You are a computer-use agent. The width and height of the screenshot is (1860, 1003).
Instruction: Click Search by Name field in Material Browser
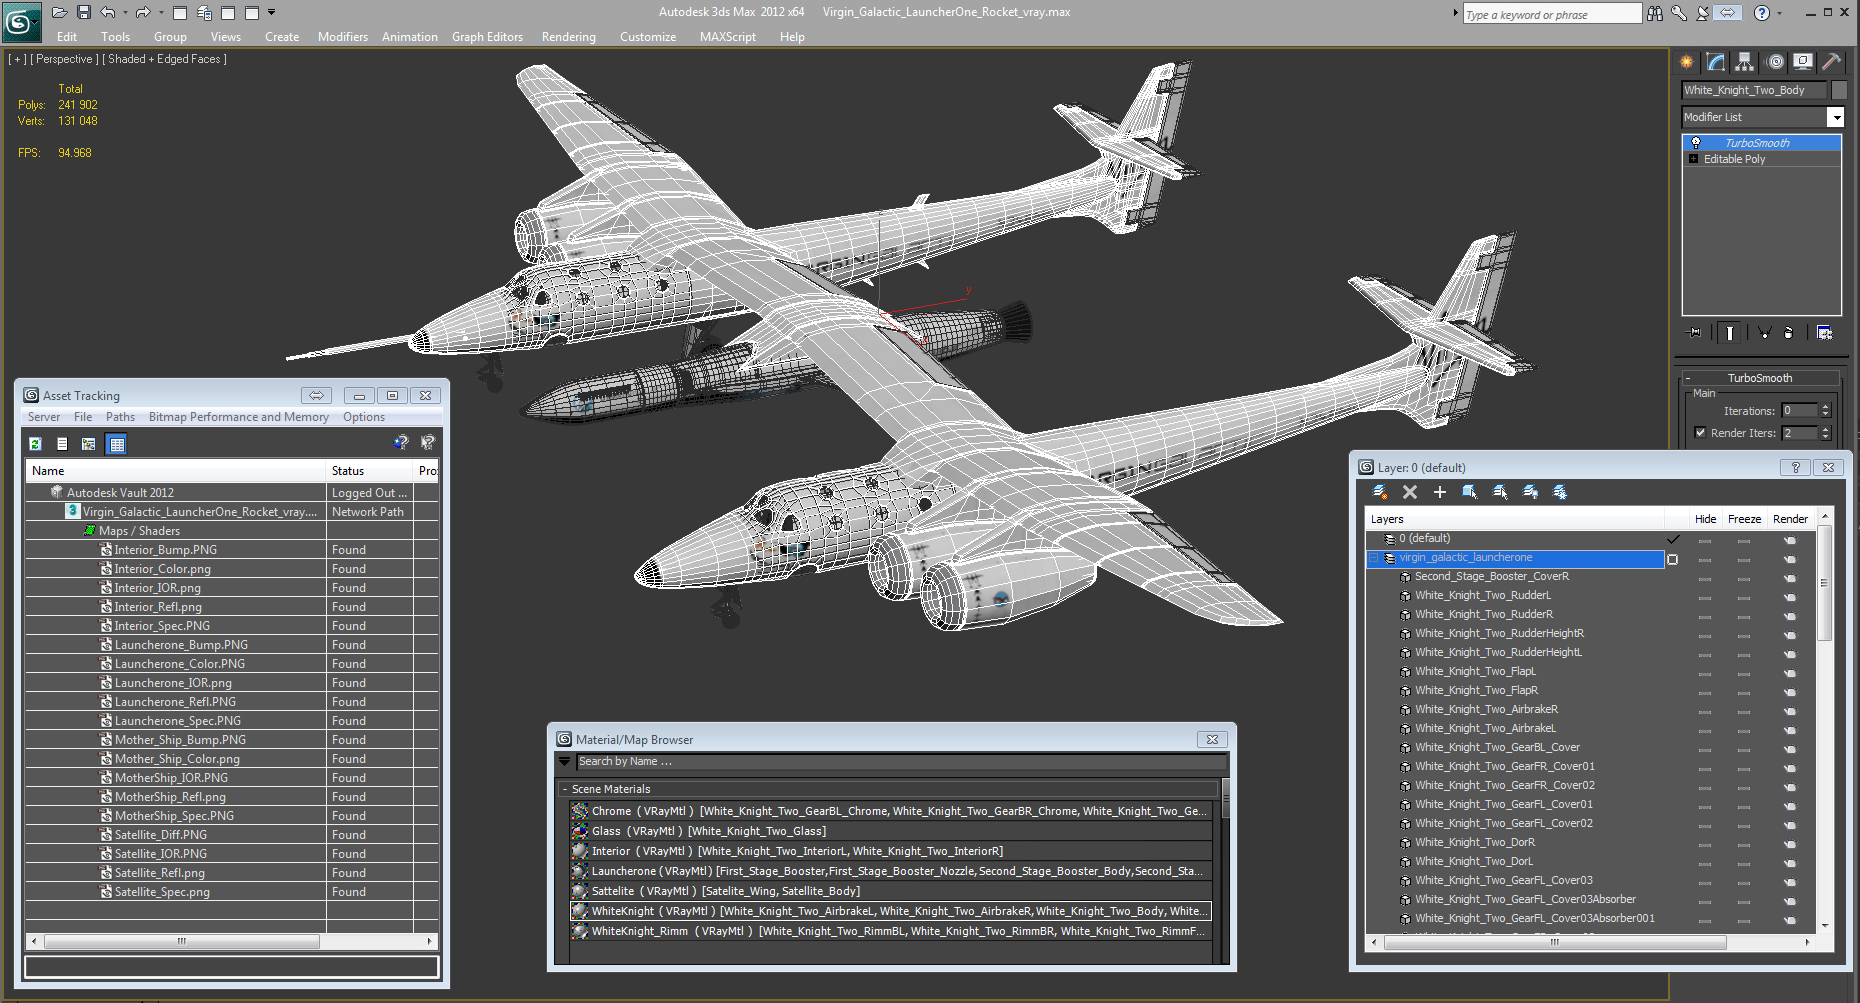click(901, 761)
